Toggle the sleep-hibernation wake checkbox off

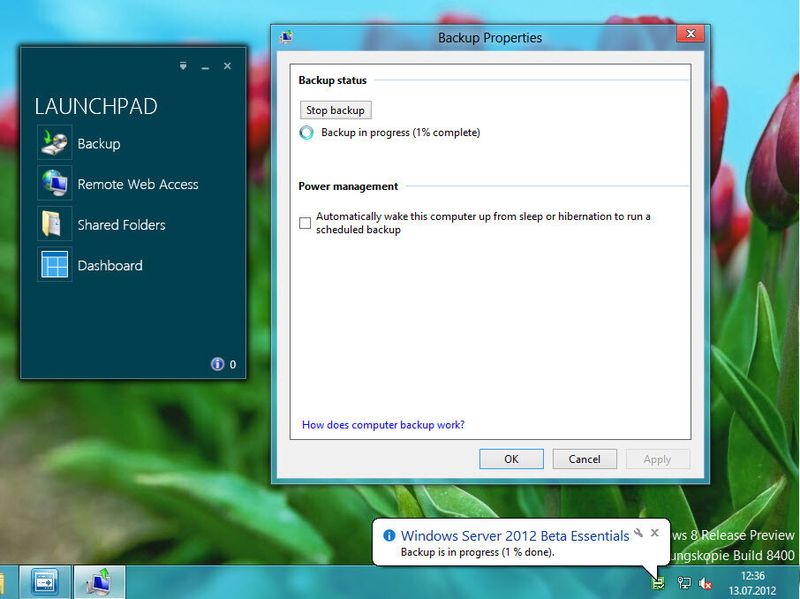tap(305, 223)
